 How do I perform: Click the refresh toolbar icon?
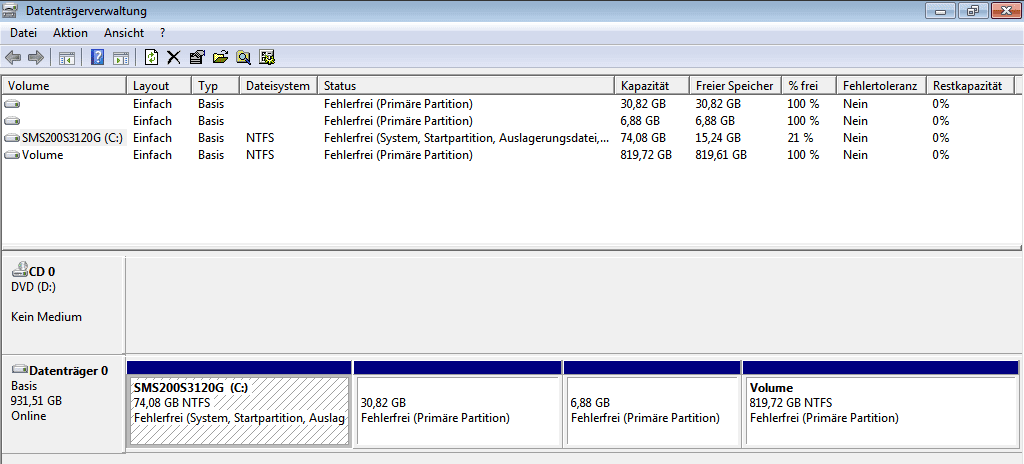tap(152, 58)
